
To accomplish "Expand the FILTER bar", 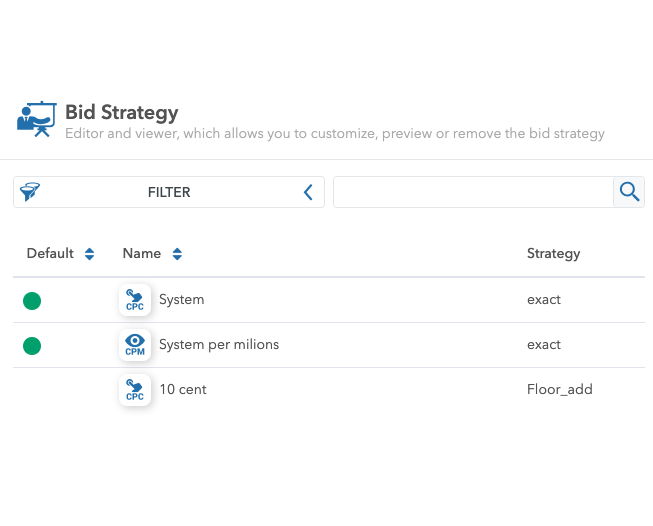I will click(169, 192).
